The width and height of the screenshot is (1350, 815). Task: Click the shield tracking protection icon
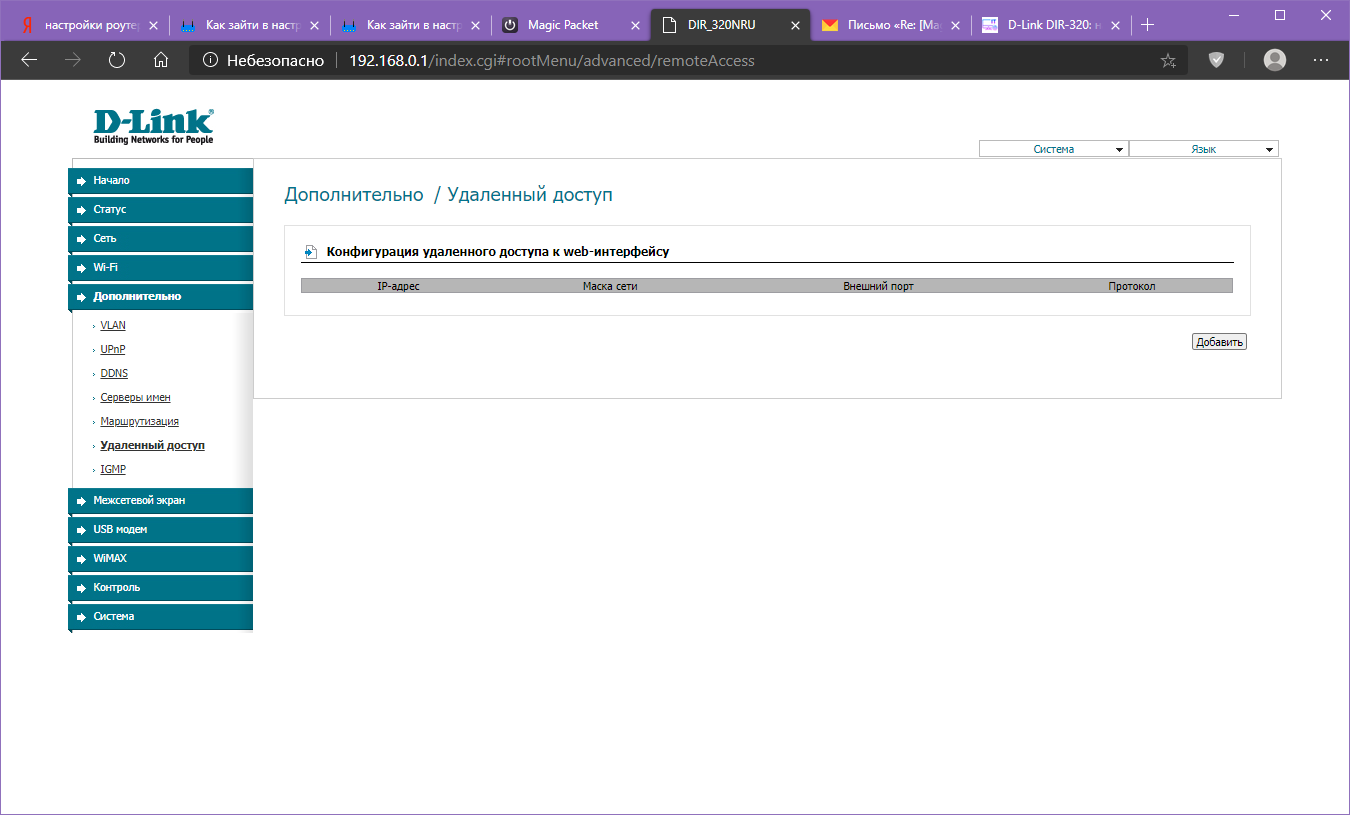(1216, 60)
